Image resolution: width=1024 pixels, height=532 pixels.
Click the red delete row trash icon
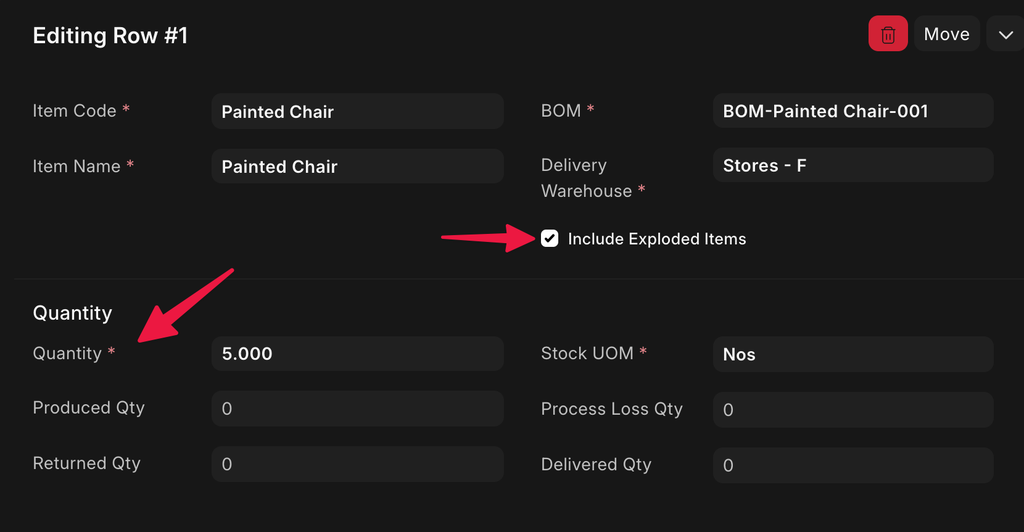click(887, 34)
